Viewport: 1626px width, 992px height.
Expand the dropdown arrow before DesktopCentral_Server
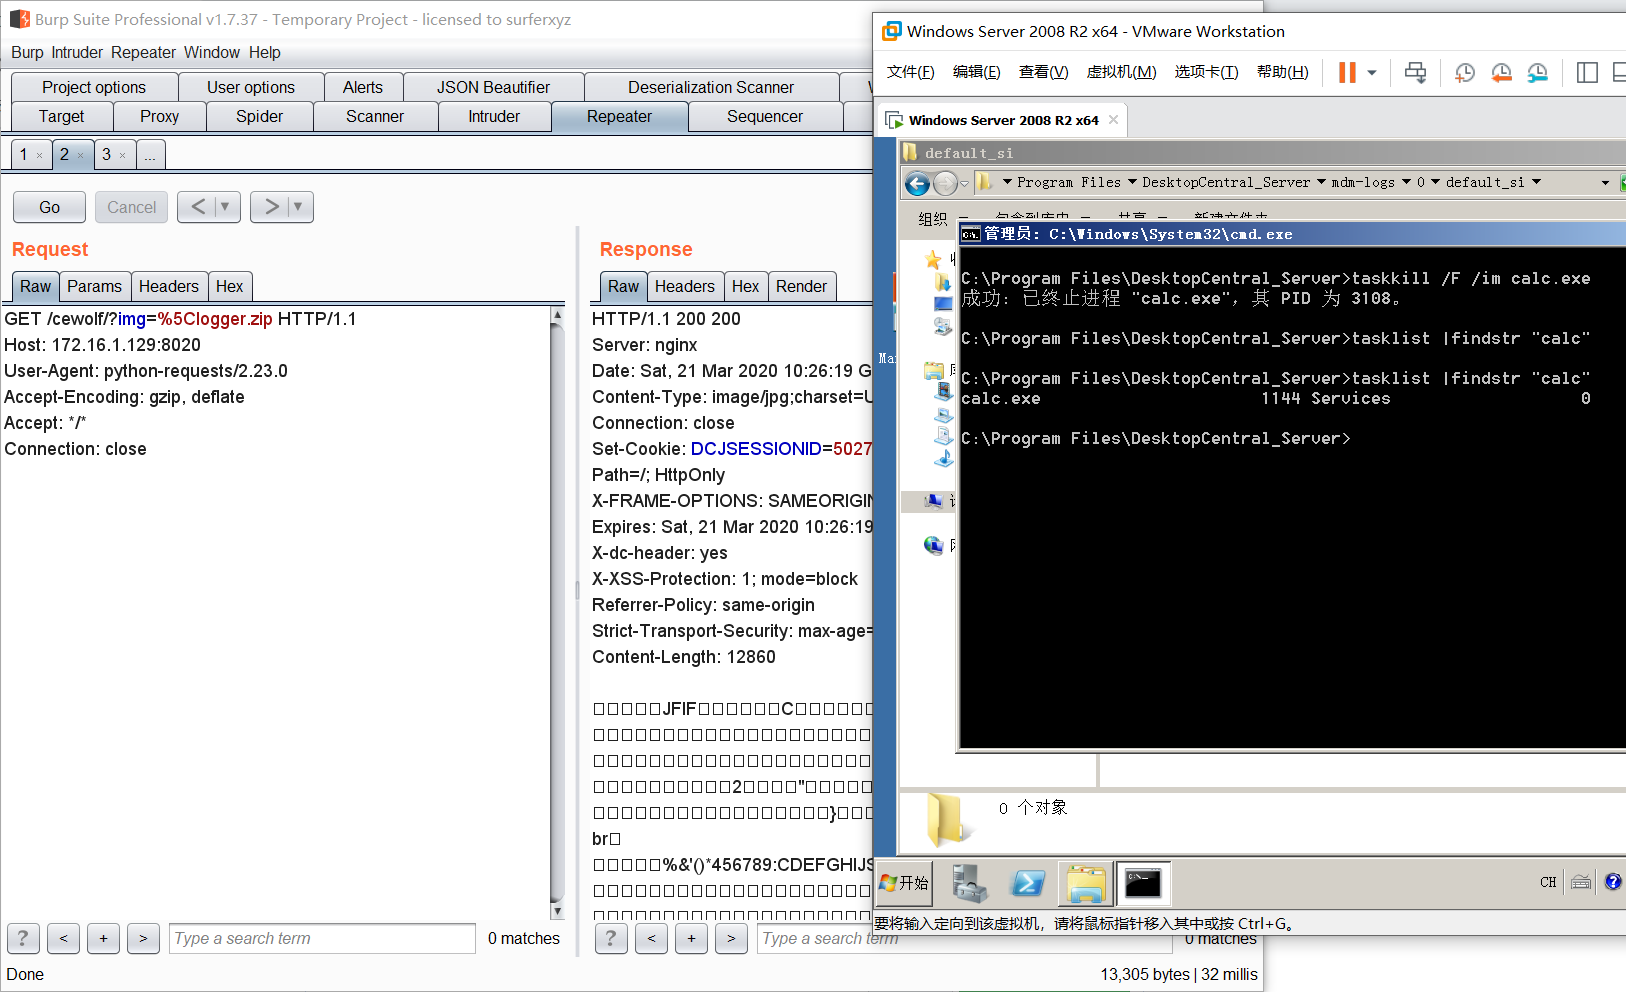[x=1132, y=182]
